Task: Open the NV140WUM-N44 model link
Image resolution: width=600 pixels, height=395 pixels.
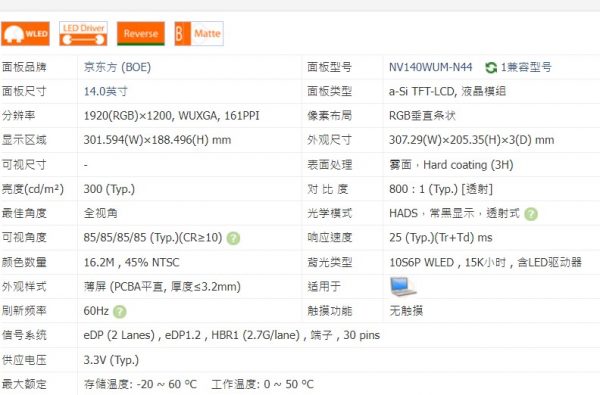Action: (430, 67)
